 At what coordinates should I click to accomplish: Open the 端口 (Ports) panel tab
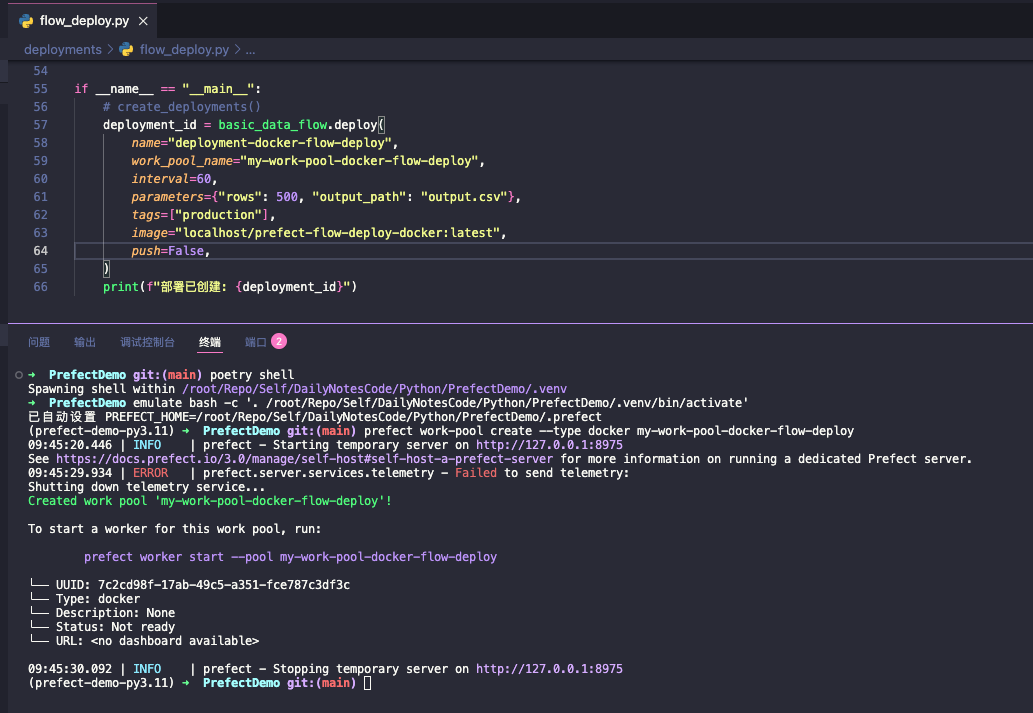[256, 342]
